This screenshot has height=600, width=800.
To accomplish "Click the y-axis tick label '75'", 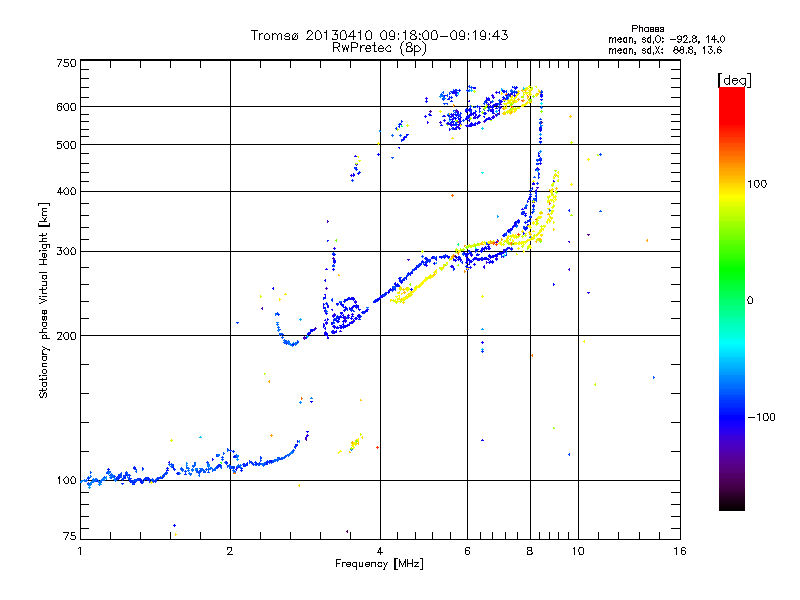I will click(70, 536).
